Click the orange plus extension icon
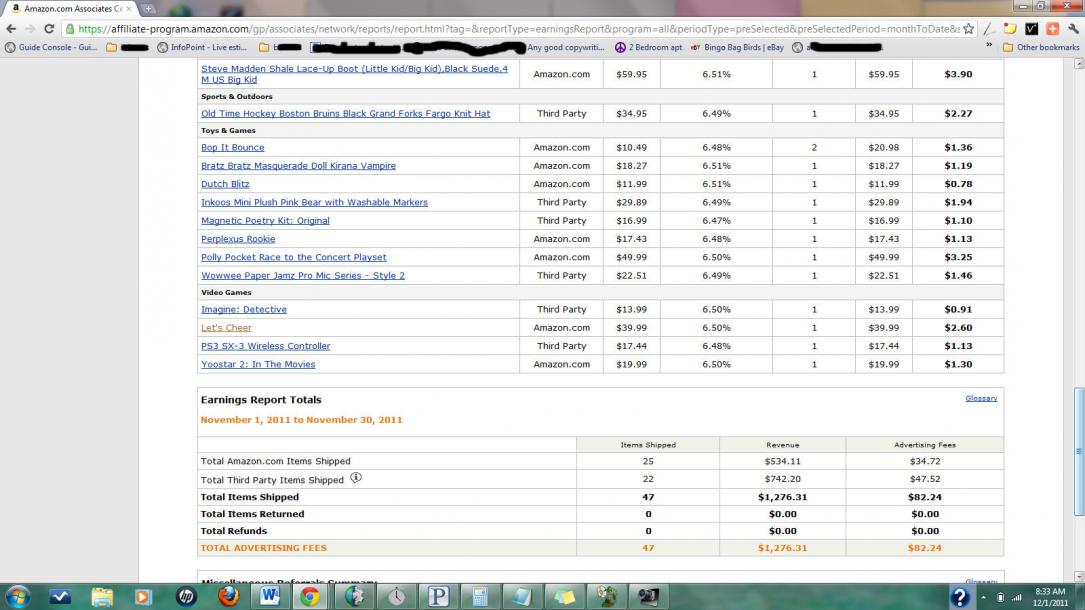The image size is (1085, 610). [1052, 29]
